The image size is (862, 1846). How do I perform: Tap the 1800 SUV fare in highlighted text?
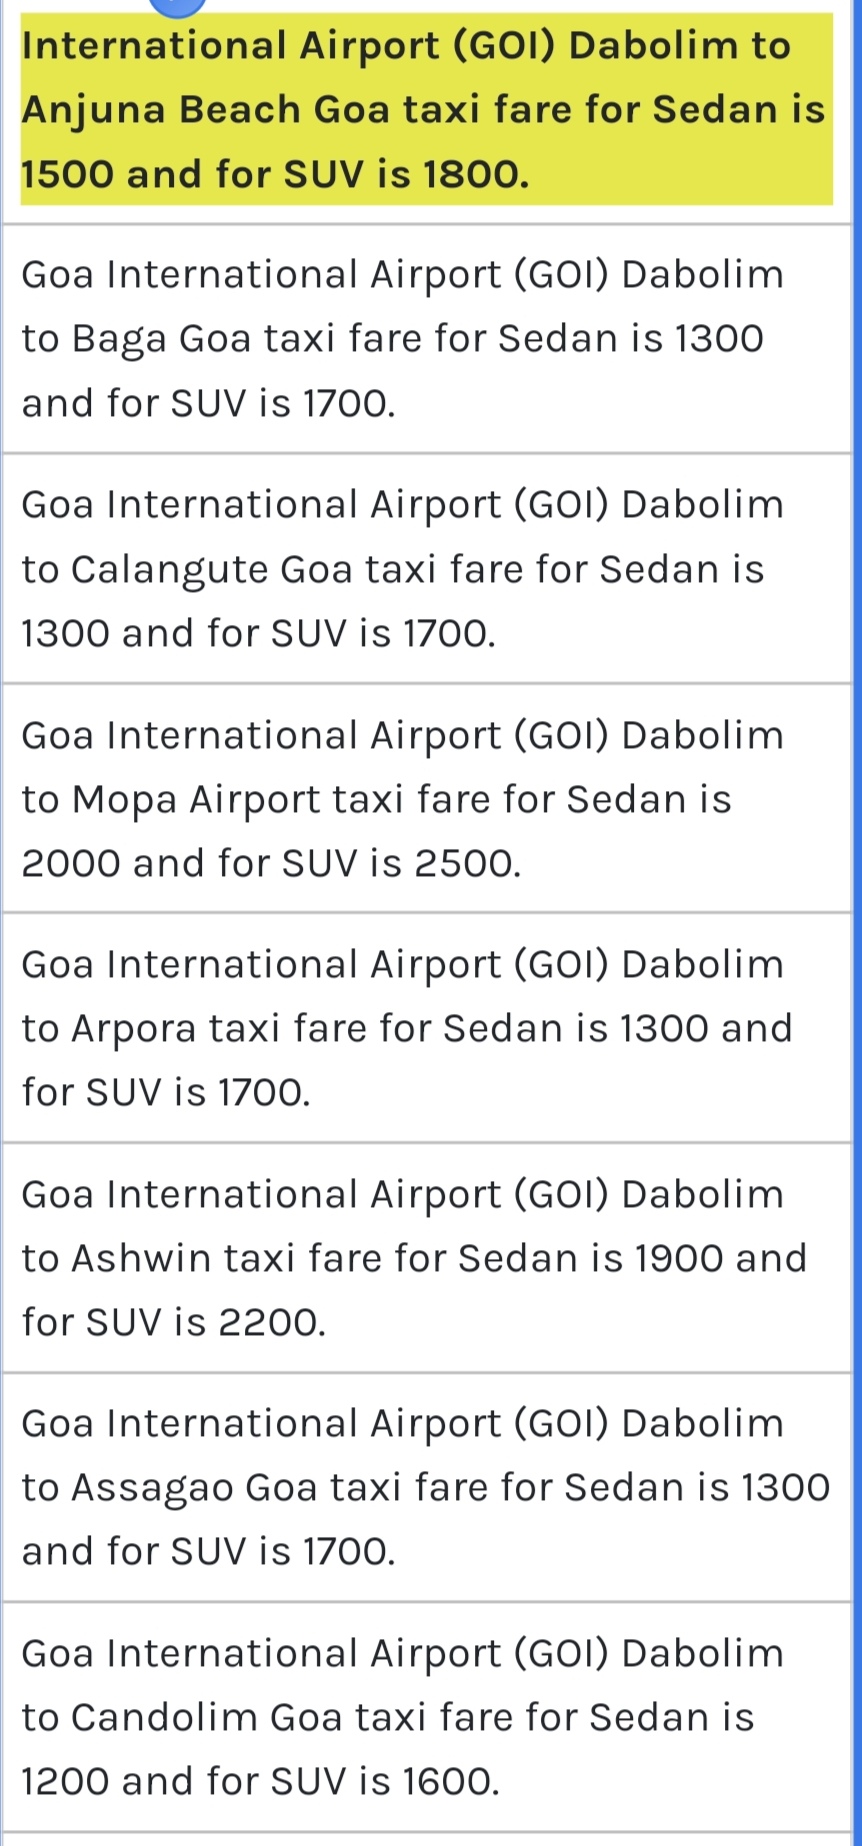click(x=476, y=174)
